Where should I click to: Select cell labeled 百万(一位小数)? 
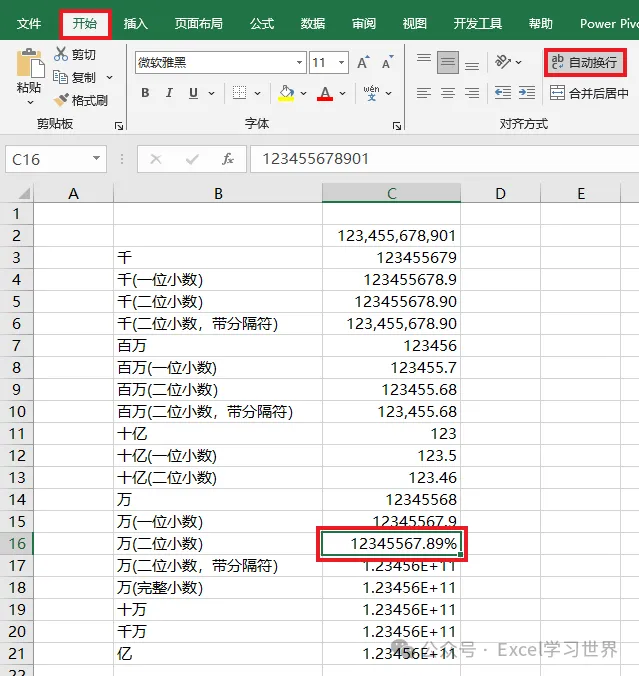[x=218, y=368]
